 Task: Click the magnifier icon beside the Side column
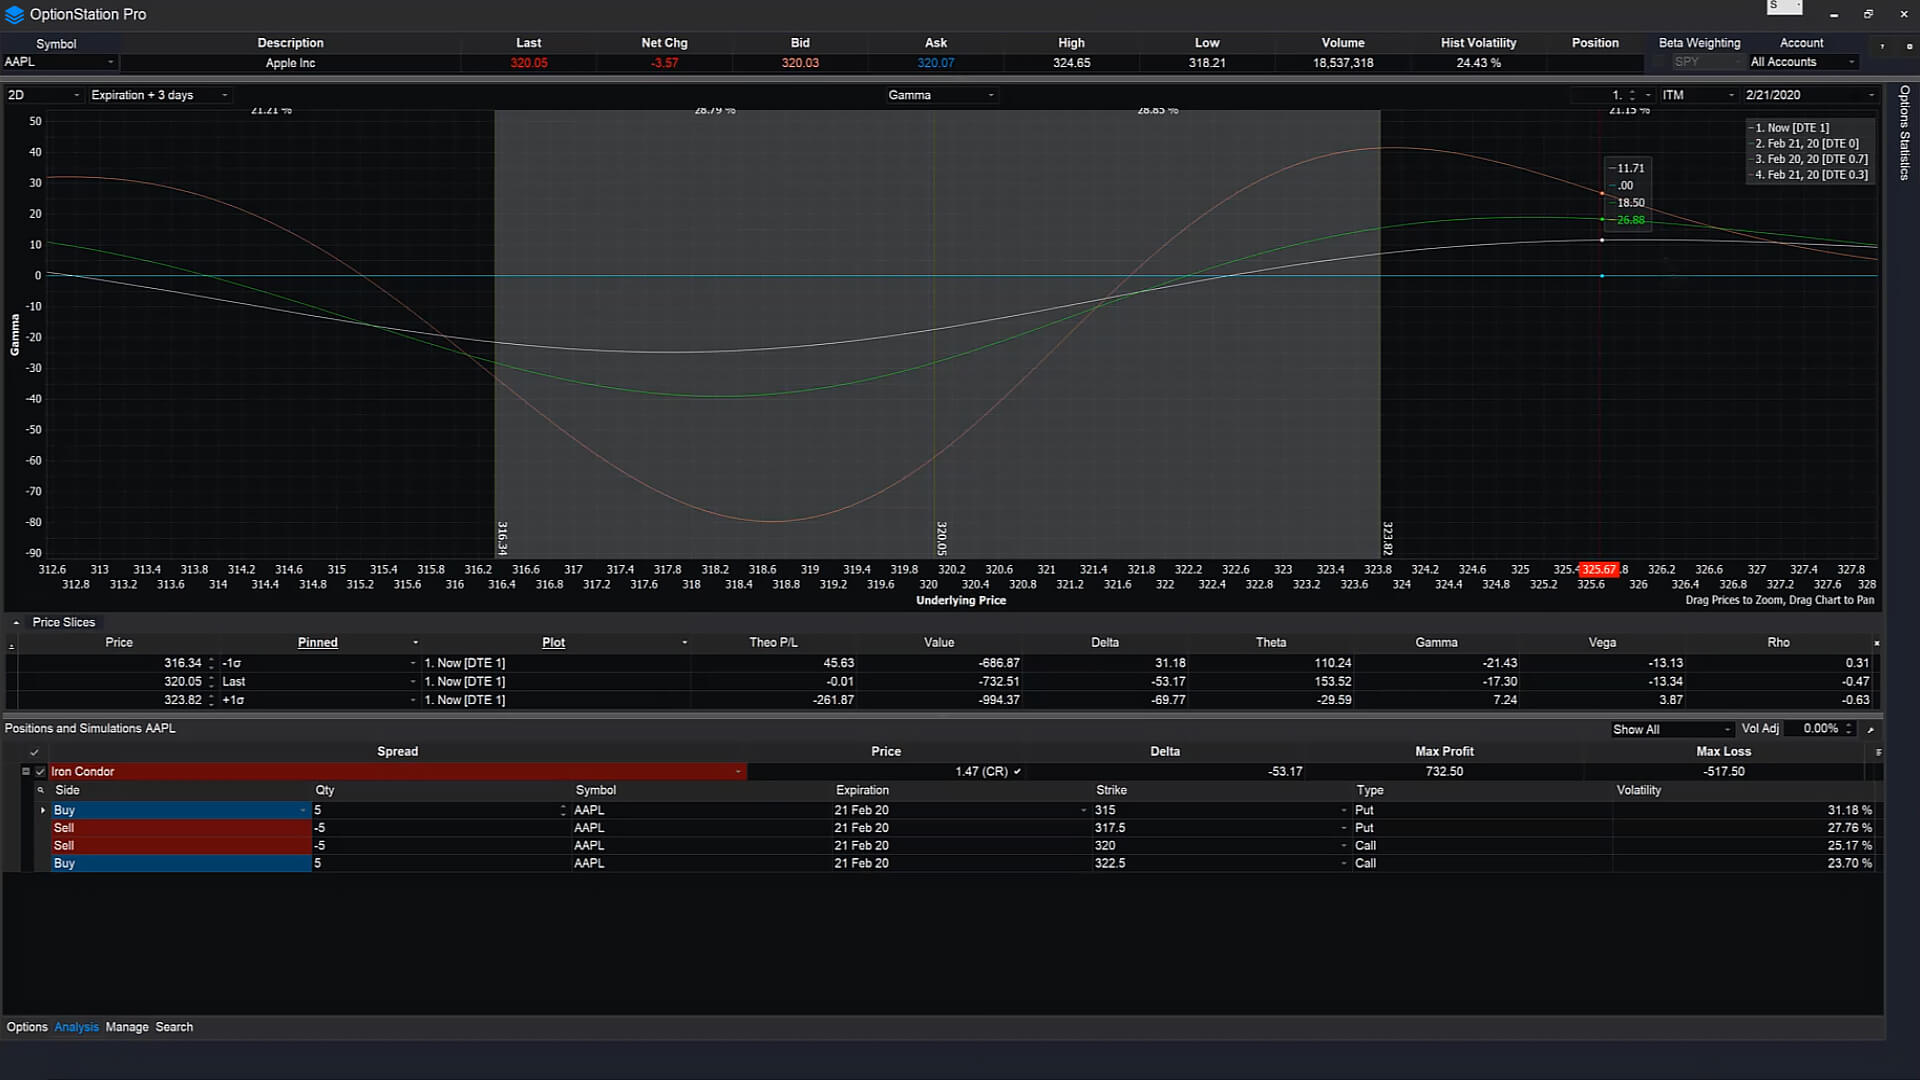click(41, 790)
